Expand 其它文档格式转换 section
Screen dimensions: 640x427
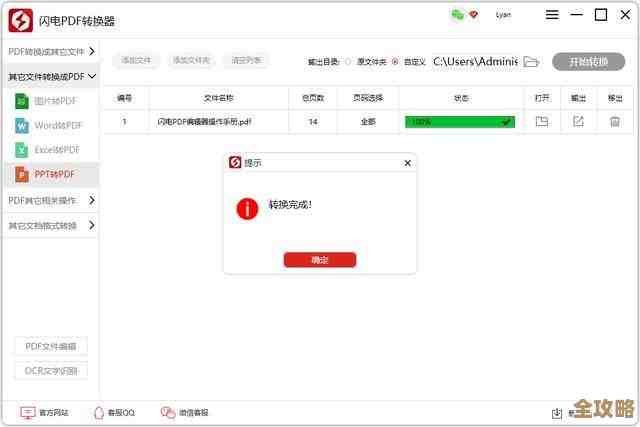point(51,225)
